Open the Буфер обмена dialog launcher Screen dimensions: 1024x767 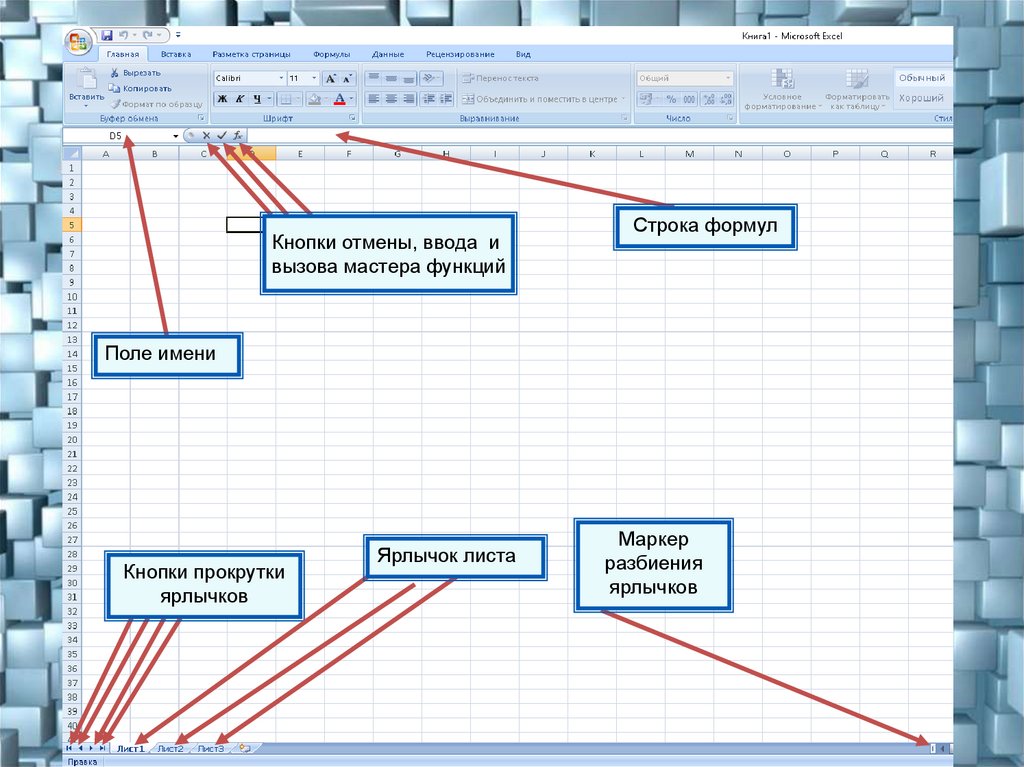(201, 118)
